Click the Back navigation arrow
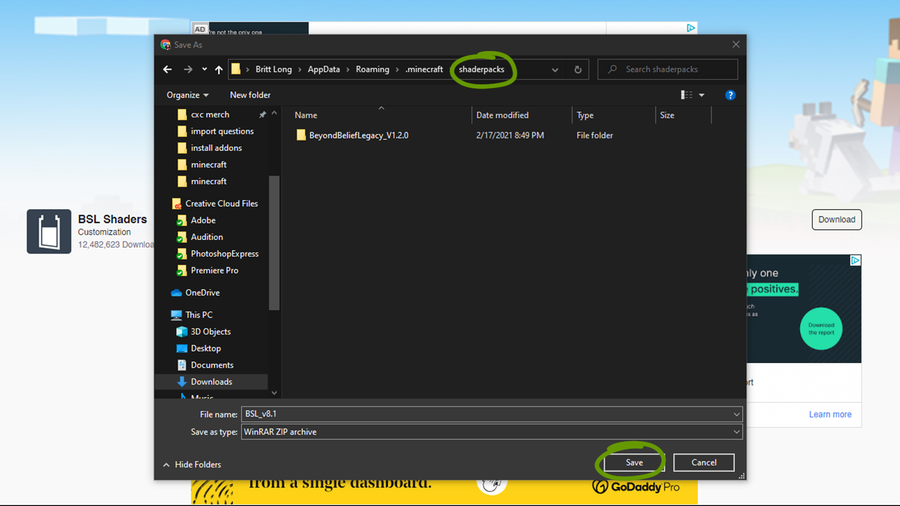Image resolution: width=900 pixels, height=506 pixels. point(168,70)
